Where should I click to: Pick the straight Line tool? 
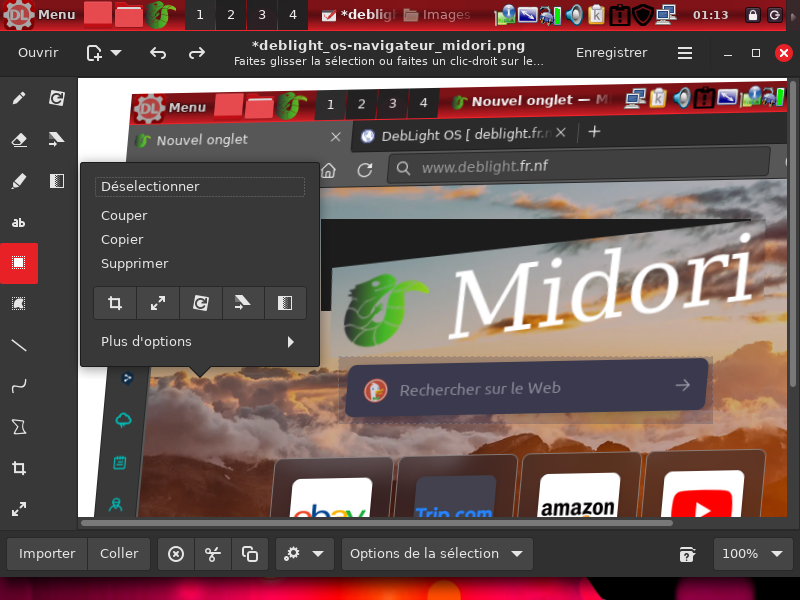pyautogui.click(x=19, y=346)
